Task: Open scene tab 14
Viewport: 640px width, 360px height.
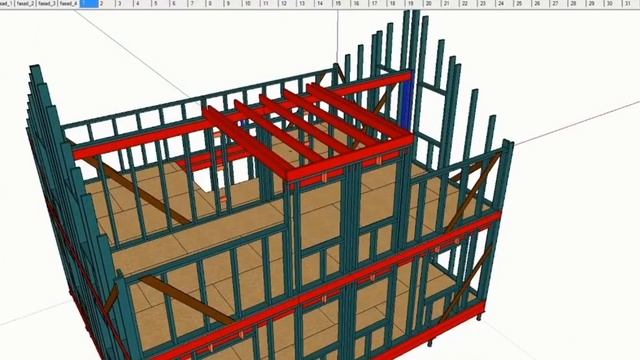Action: pos(324,4)
